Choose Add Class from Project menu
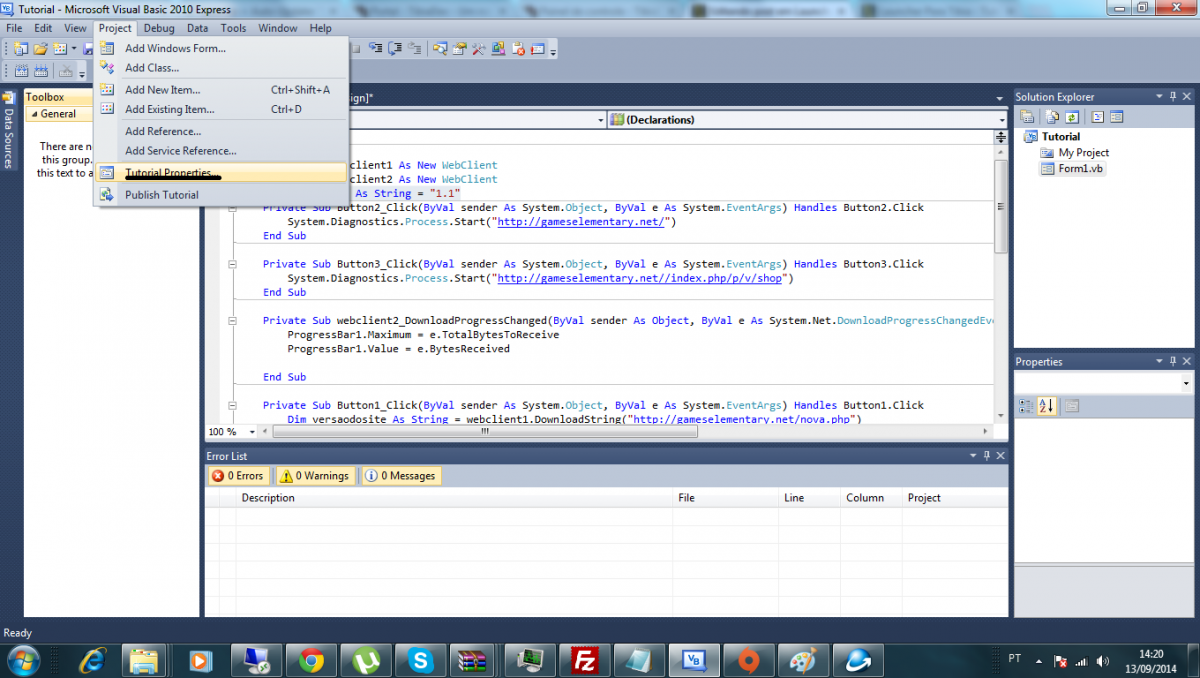The image size is (1200, 678). [221, 68]
